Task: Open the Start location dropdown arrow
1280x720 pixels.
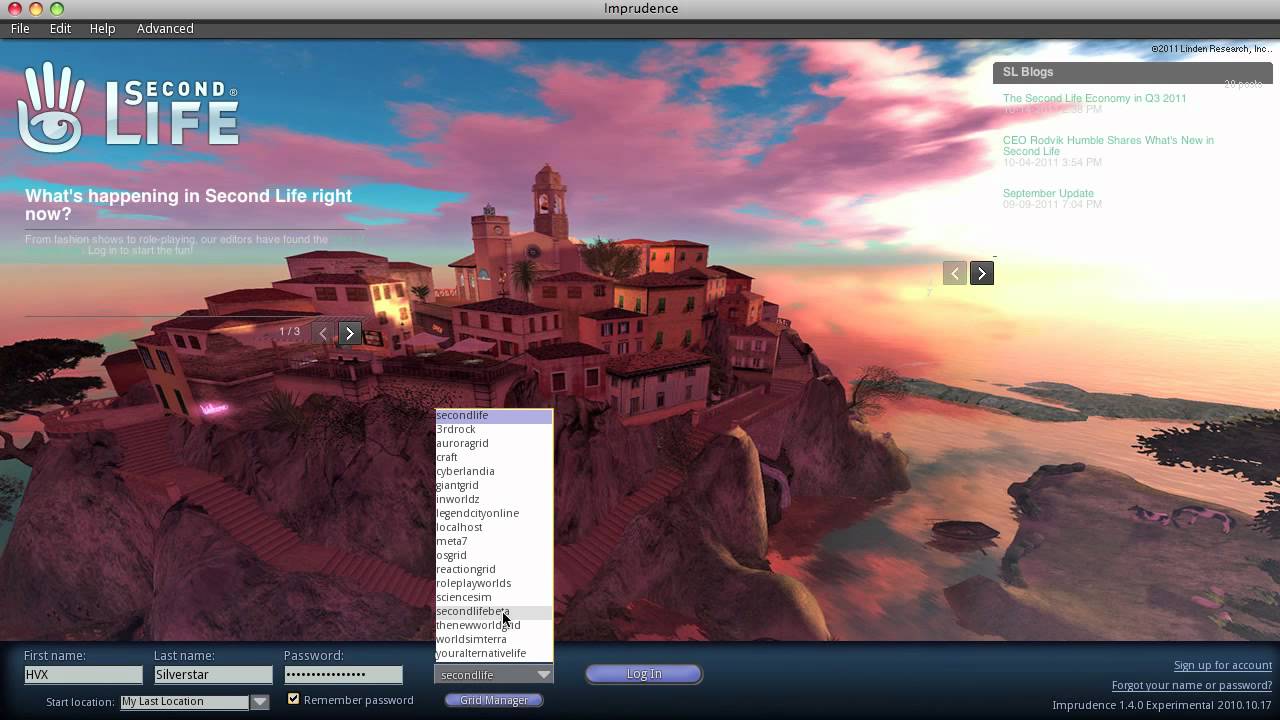Action: [260, 702]
